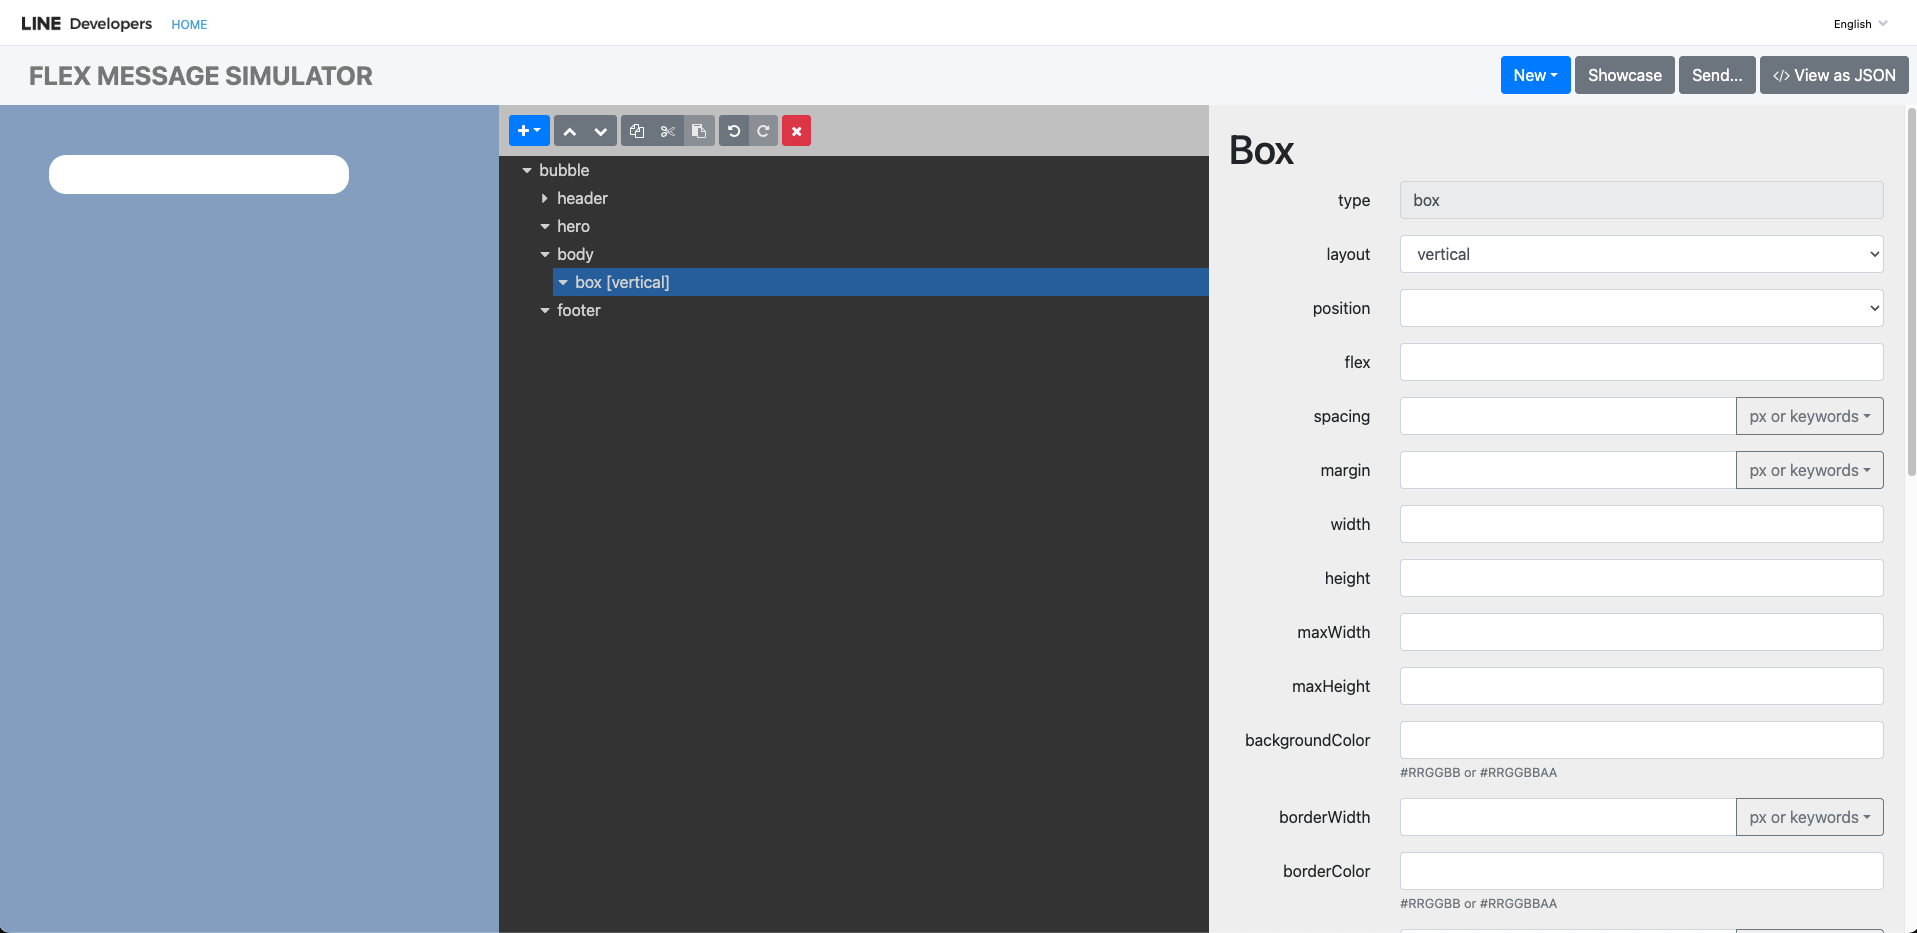This screenshot has height=933, width=1917.
Task: Focus the borderWidth input field
Action: (x=1568, y=817)
